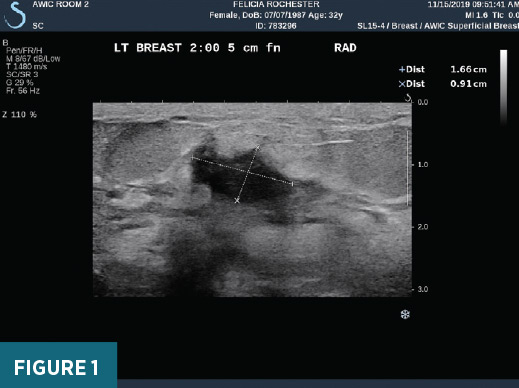Click the right endpoint of long caliper

(292, 184)
